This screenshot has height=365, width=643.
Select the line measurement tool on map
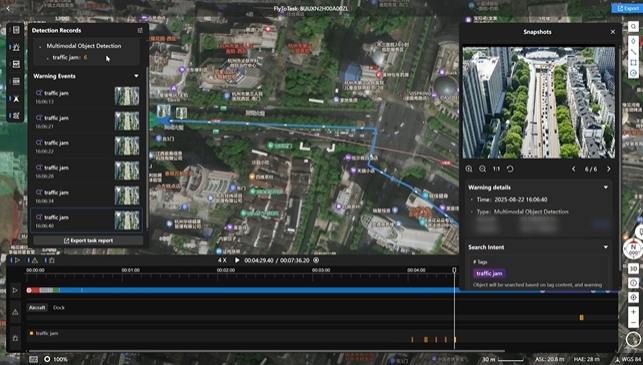[x=633, y=52]
